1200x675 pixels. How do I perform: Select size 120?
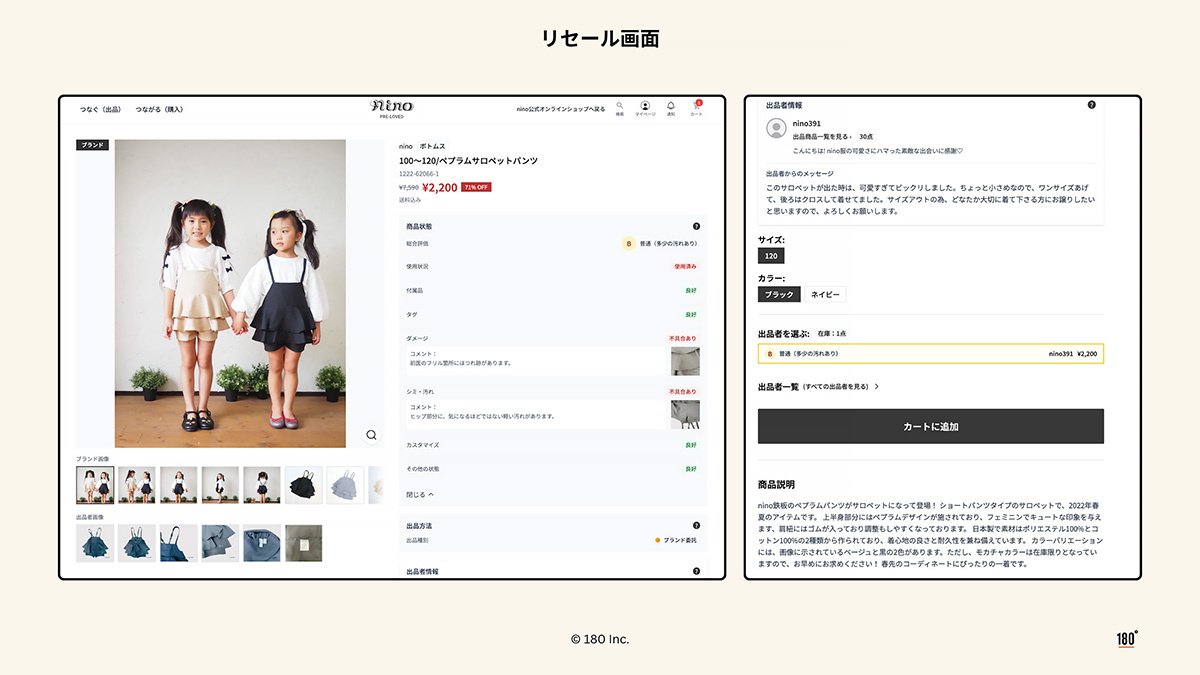[771, 255]
